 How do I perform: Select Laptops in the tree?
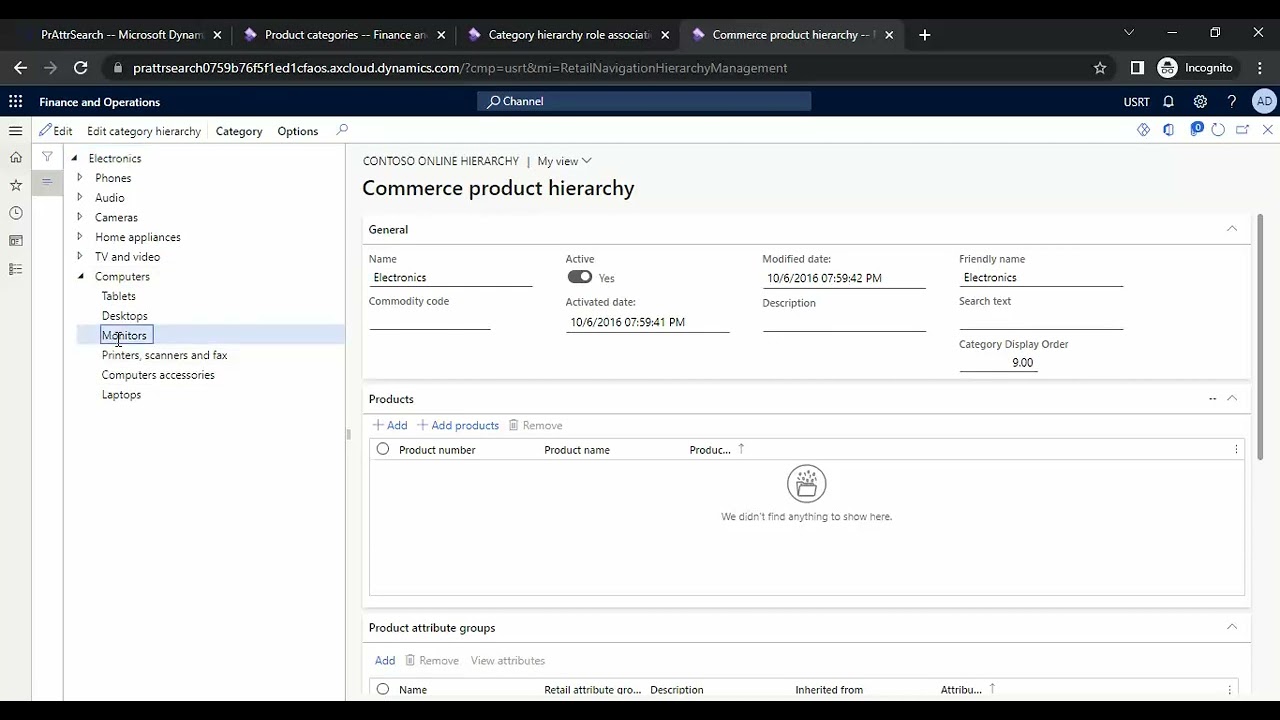(121, 394)
